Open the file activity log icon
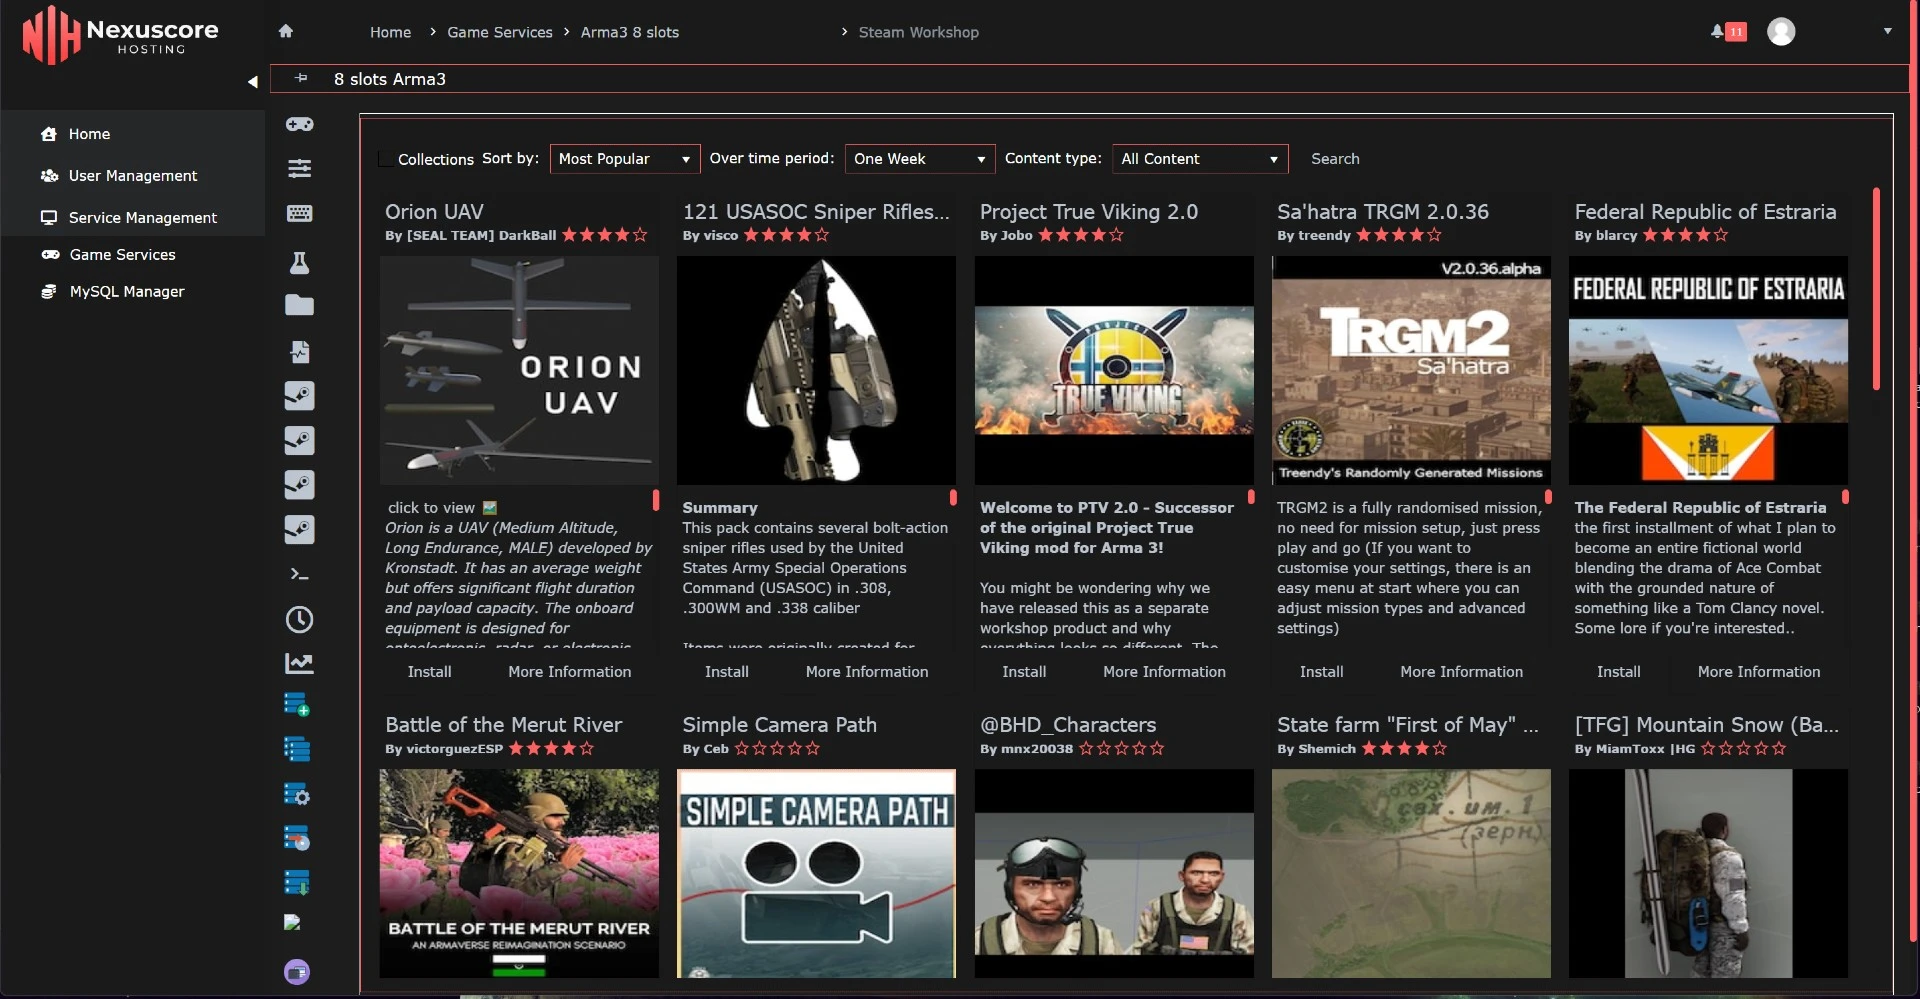The width and height of the screenshot is (1920, 999). point(299,351)
